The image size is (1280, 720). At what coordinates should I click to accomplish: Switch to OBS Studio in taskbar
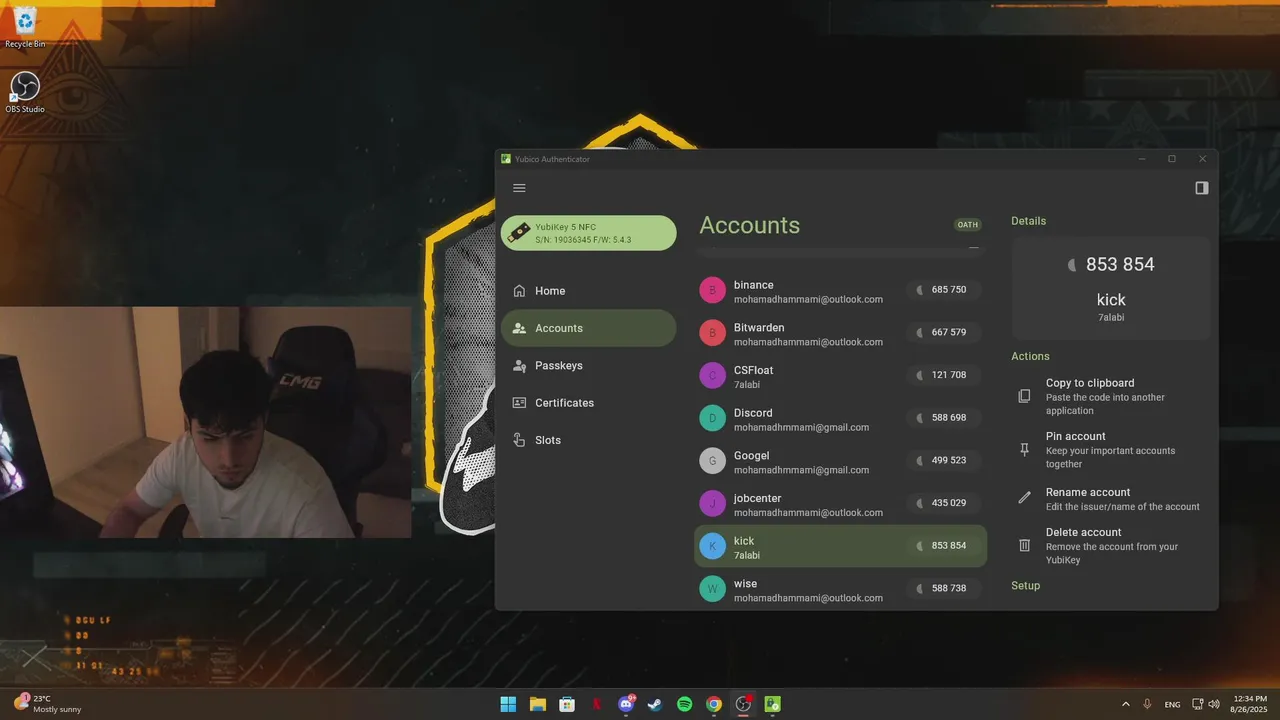(743, 704)
